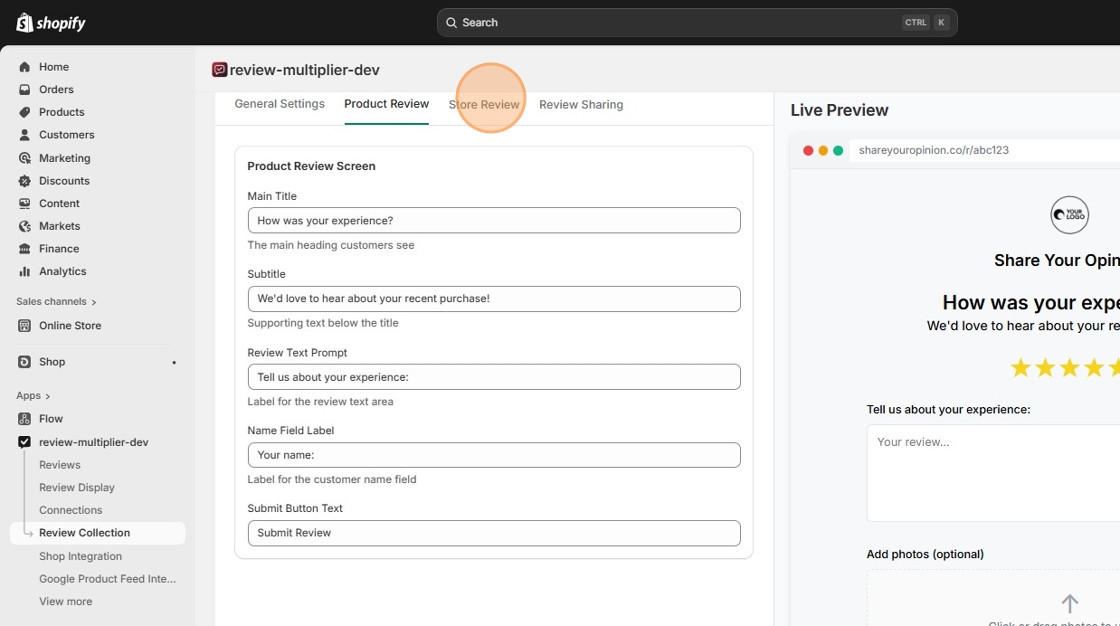The height and width of the screenshot is (626, 1120).
Task: Open the General Settings tab
Action: (279, 104)
